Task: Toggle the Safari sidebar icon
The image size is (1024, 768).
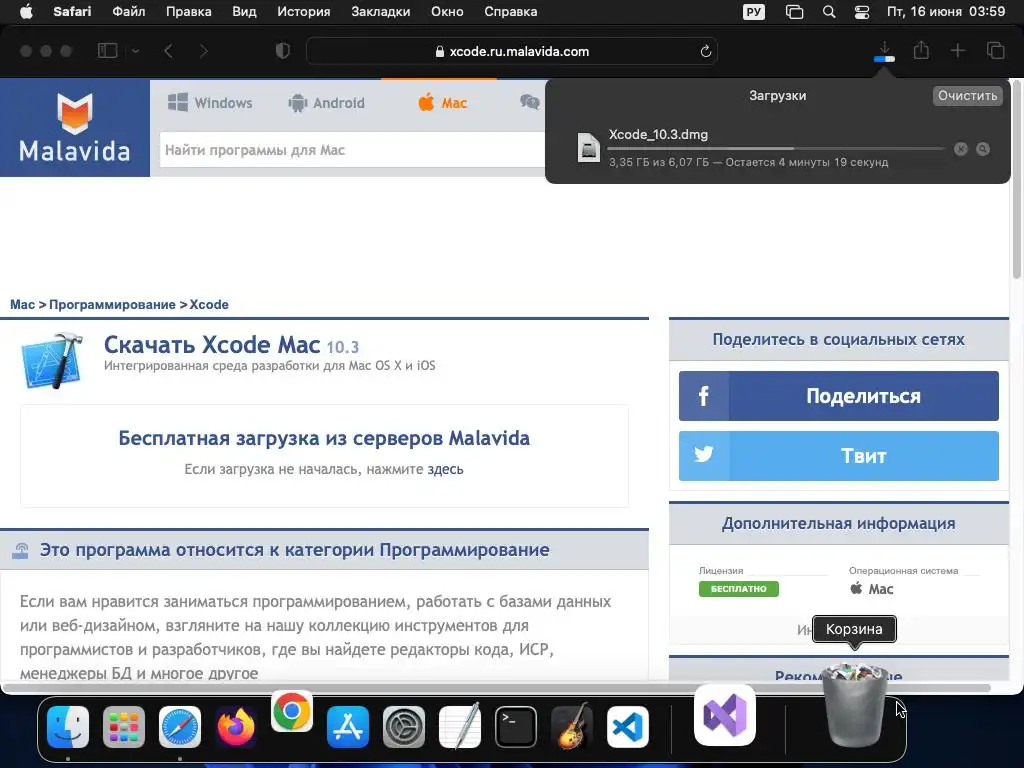Action: [x=107, y=50]
